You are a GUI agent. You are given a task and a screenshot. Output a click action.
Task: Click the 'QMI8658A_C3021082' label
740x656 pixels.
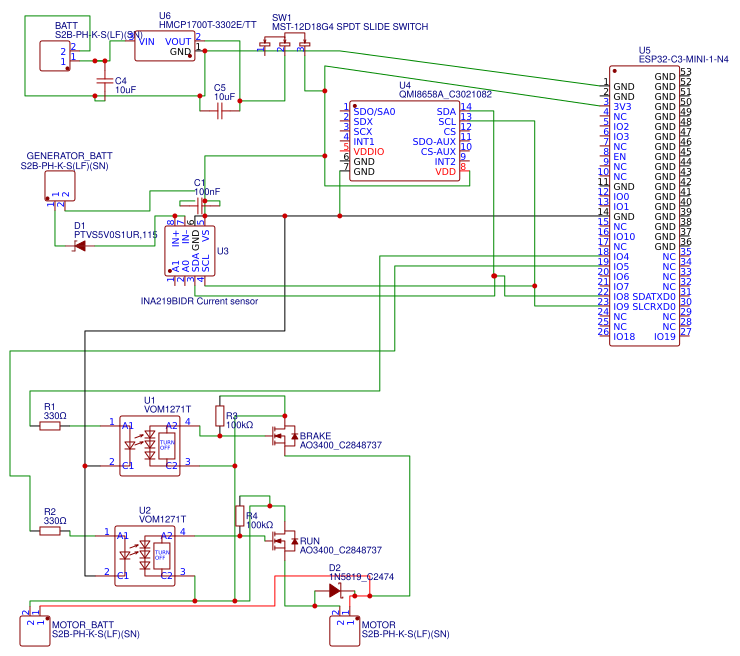click(x=445, y=94)
